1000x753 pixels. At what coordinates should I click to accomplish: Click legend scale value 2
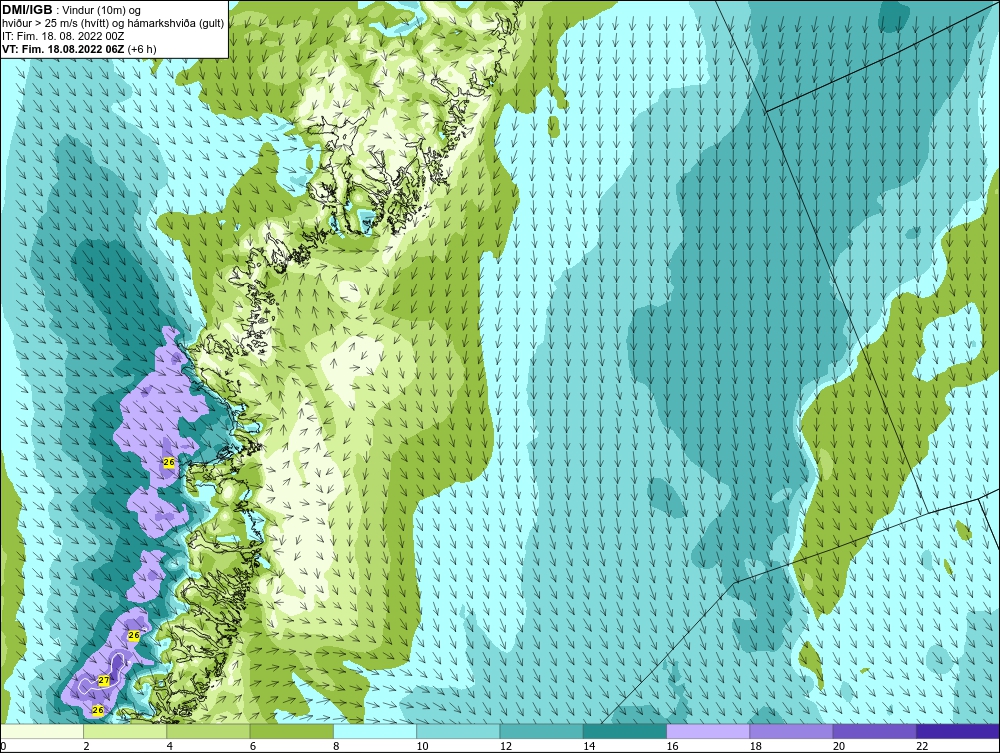[x=86, y=747]
